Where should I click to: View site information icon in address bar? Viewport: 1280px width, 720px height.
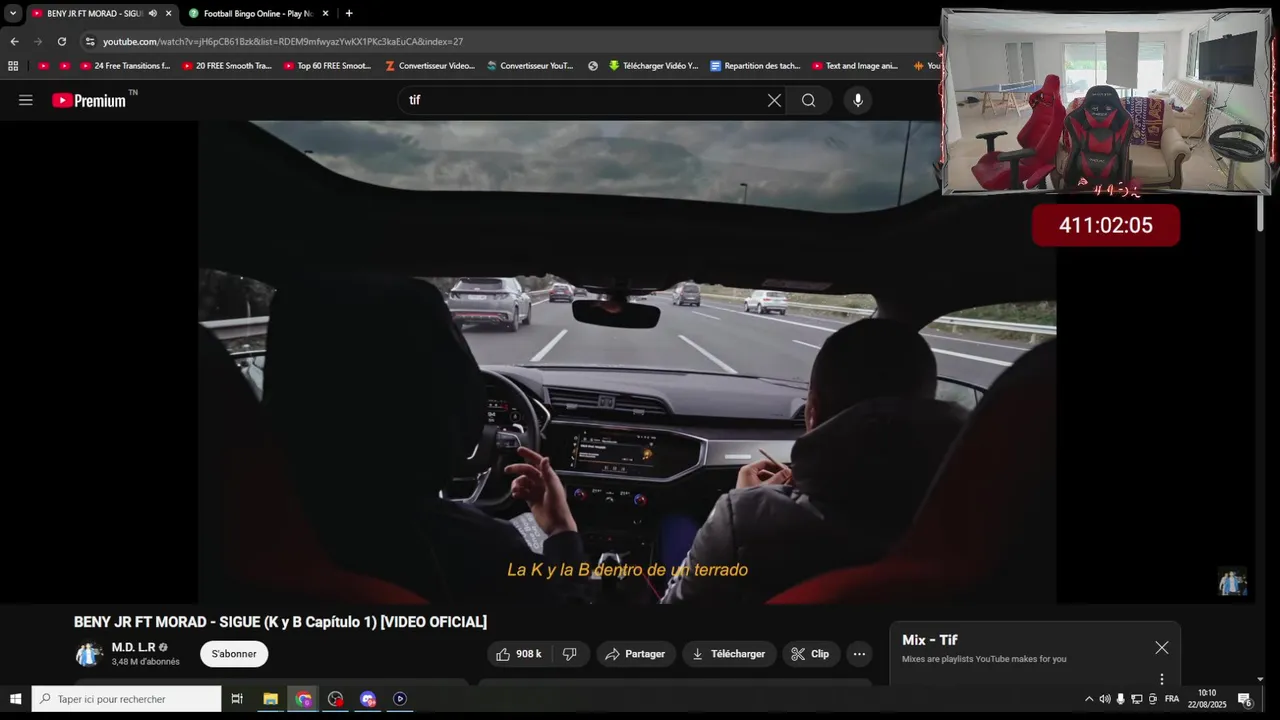pos(90,41)
